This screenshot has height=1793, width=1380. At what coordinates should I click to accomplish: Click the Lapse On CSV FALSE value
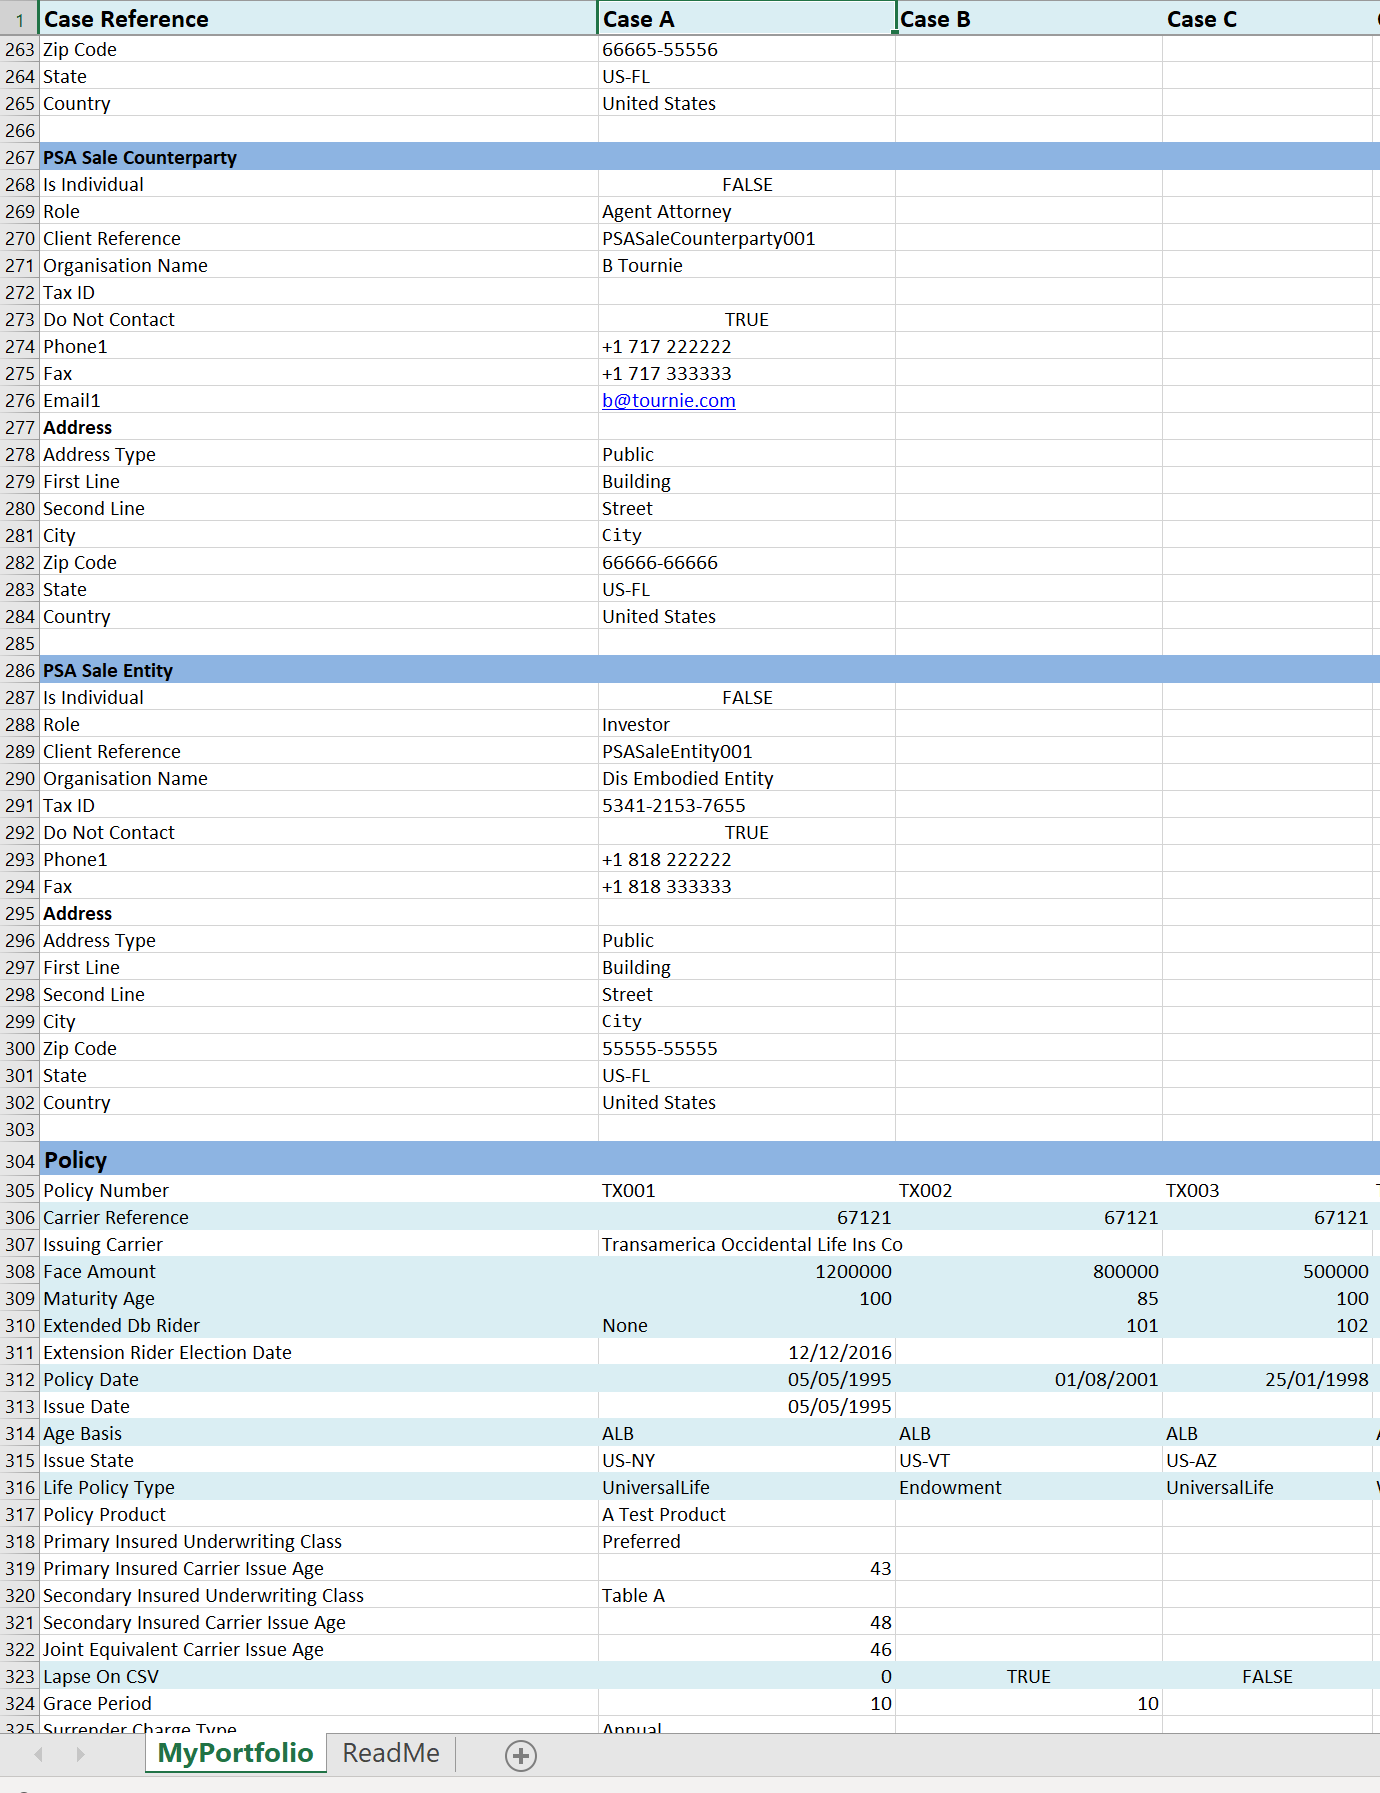1266,1677
